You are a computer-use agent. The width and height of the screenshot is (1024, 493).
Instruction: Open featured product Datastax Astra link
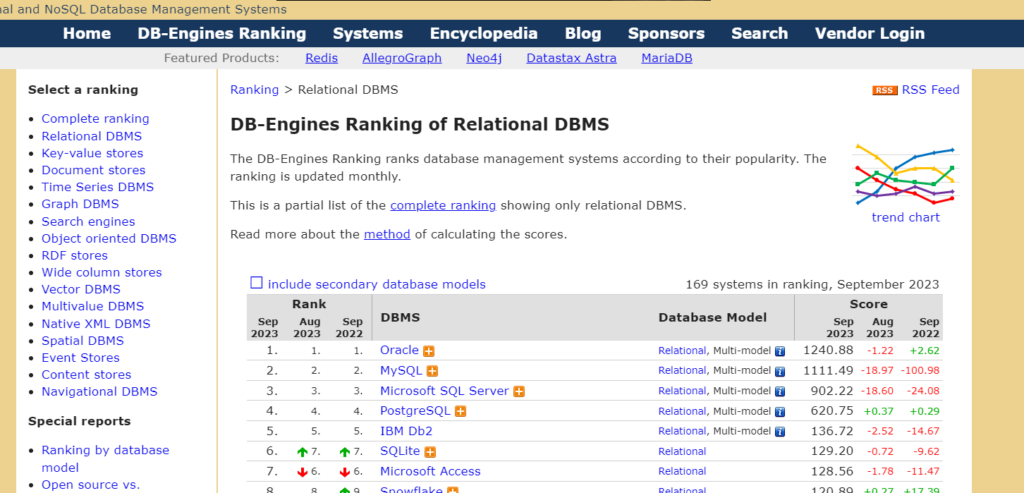coord(571,58)
